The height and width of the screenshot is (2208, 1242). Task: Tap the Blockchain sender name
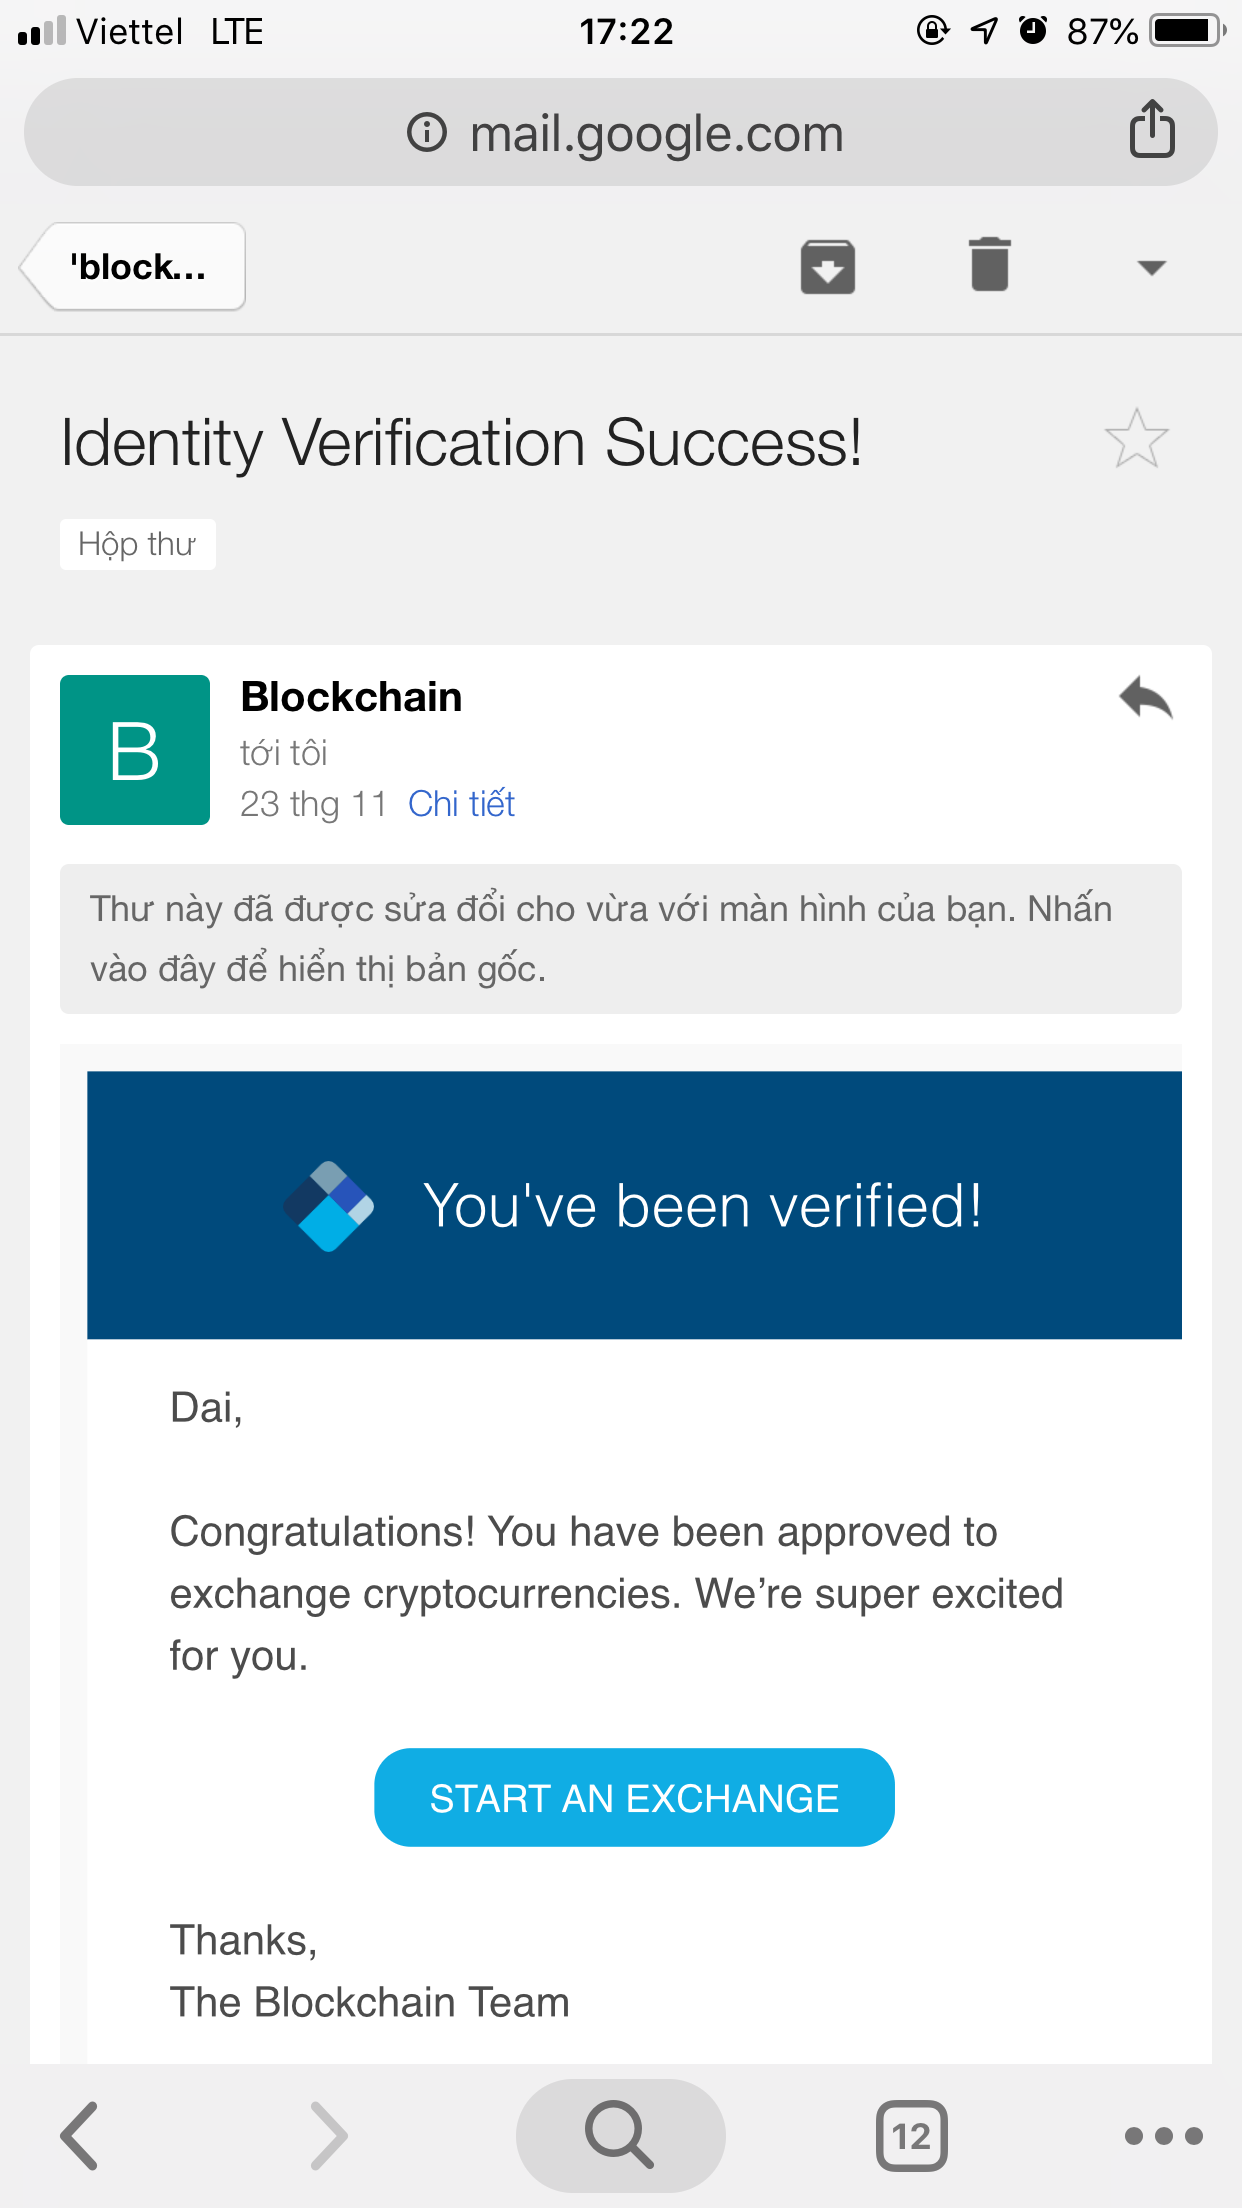coord(351,697)
